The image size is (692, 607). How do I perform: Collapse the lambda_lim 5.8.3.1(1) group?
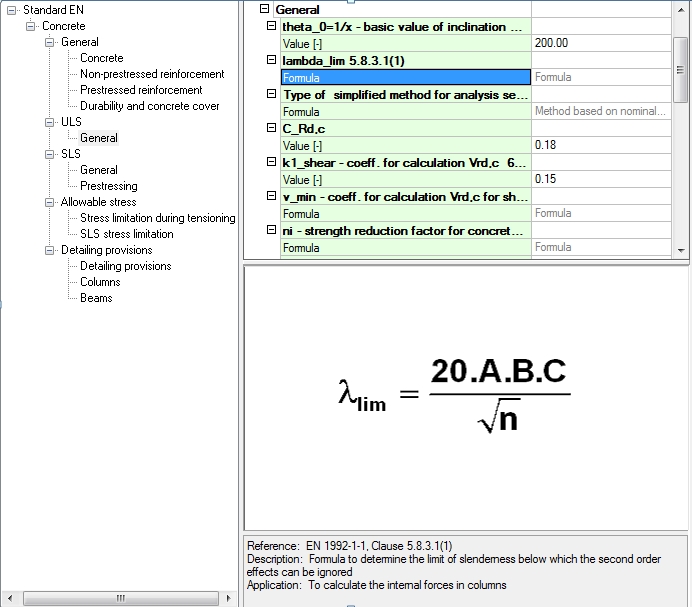271,60
